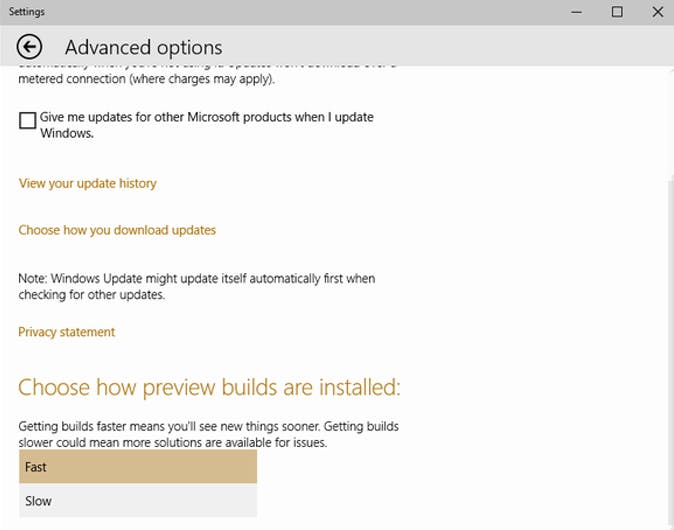Minimize the Settings window

point(578,12)
